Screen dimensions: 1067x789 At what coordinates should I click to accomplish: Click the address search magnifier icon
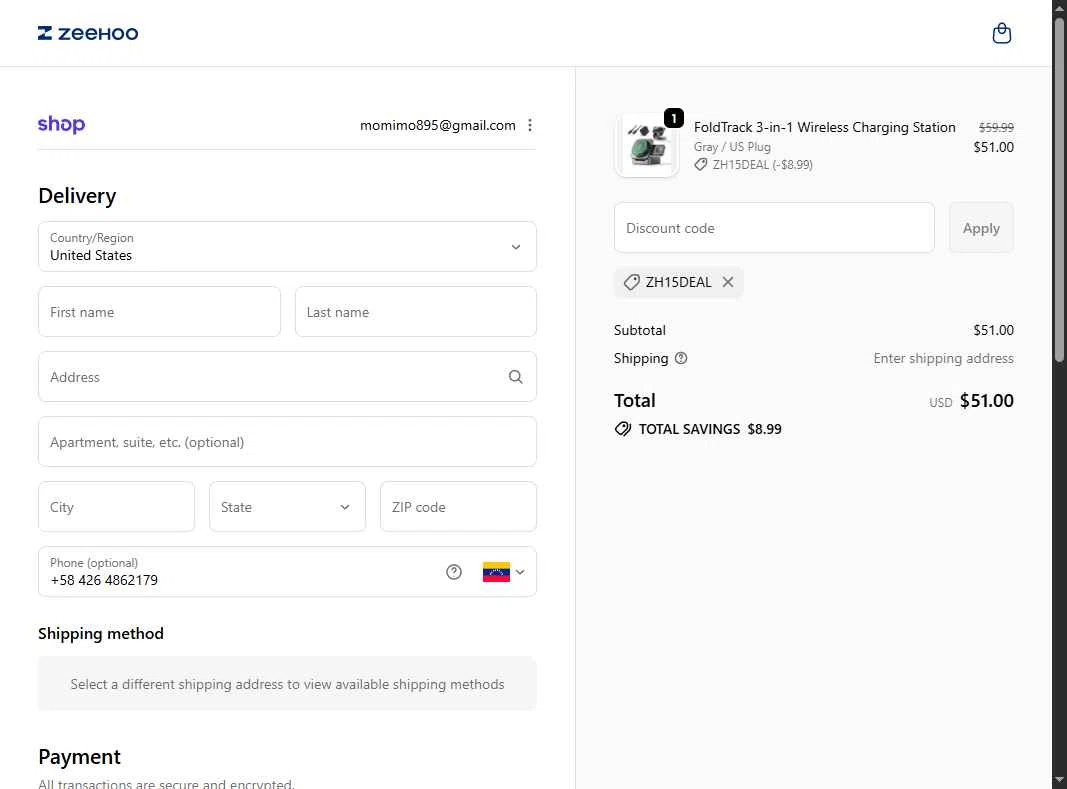[516, 376]
